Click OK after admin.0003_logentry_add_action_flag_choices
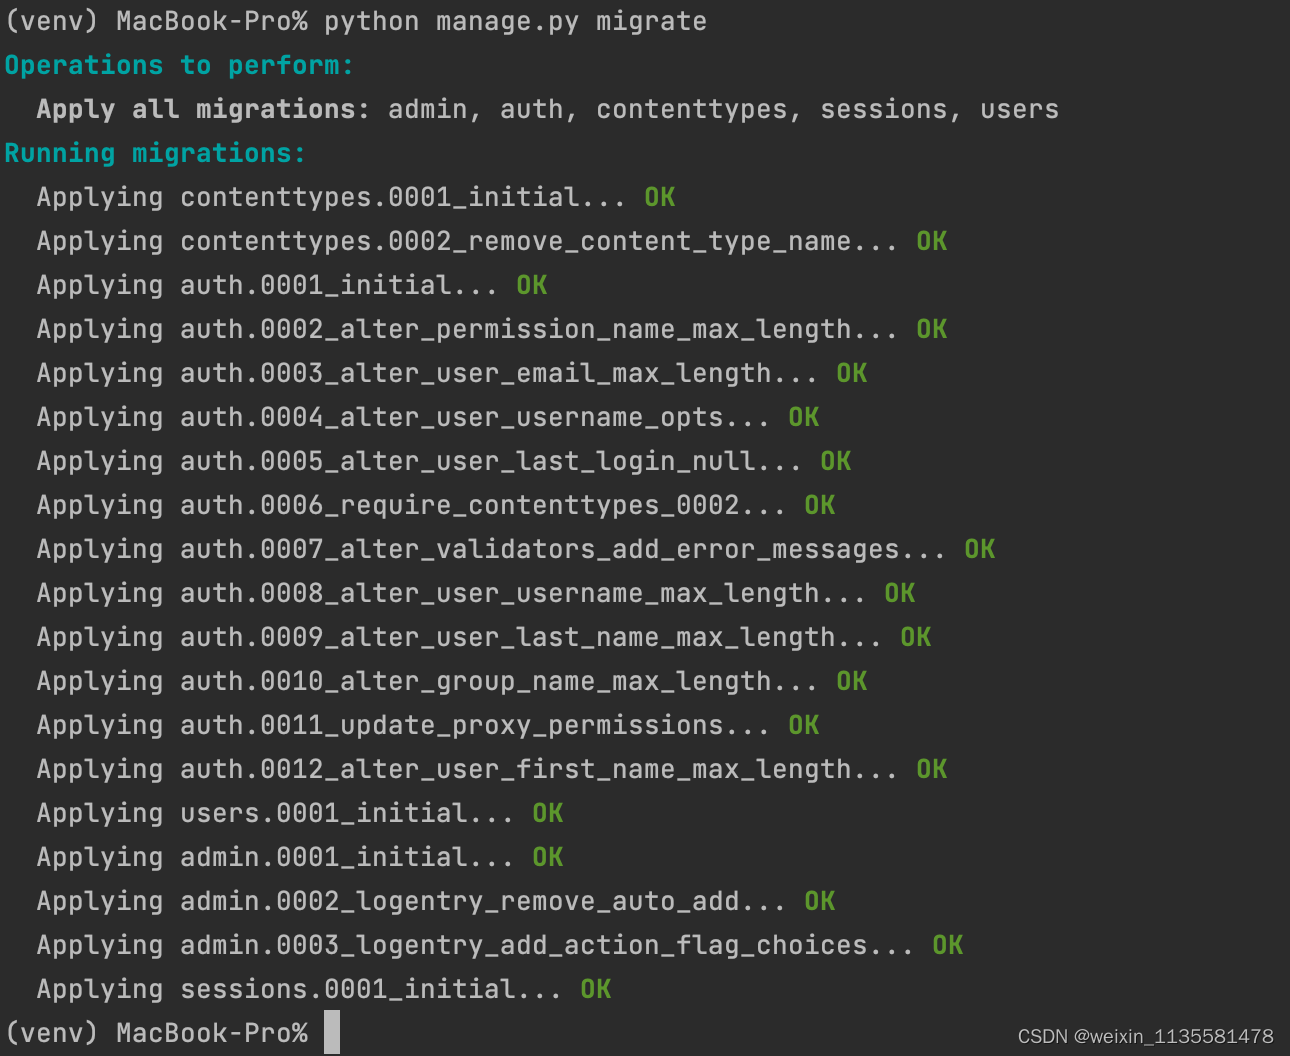Screen dimensions: 1290x1056 click(x=948, y=945)
